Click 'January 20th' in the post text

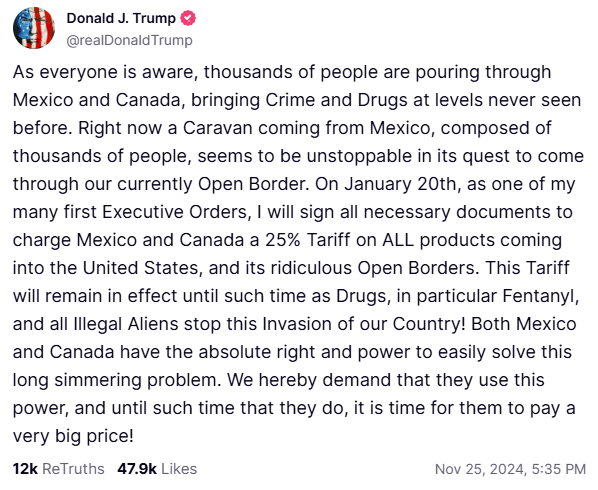[401, 184]
